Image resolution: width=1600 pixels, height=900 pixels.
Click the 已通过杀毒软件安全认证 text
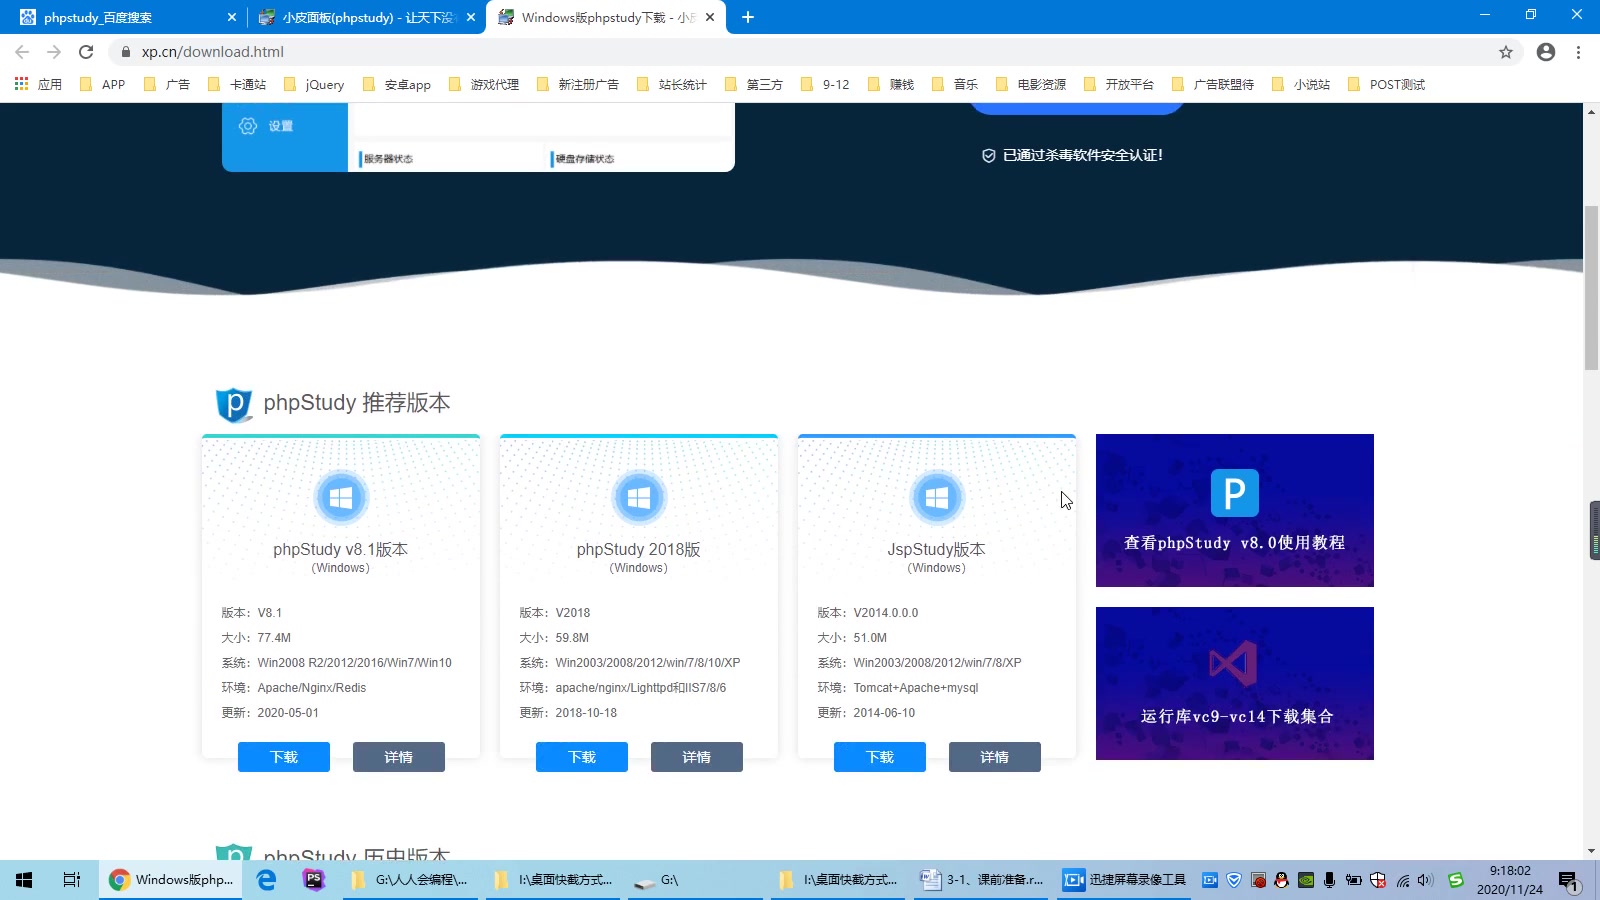(1083, 155)
